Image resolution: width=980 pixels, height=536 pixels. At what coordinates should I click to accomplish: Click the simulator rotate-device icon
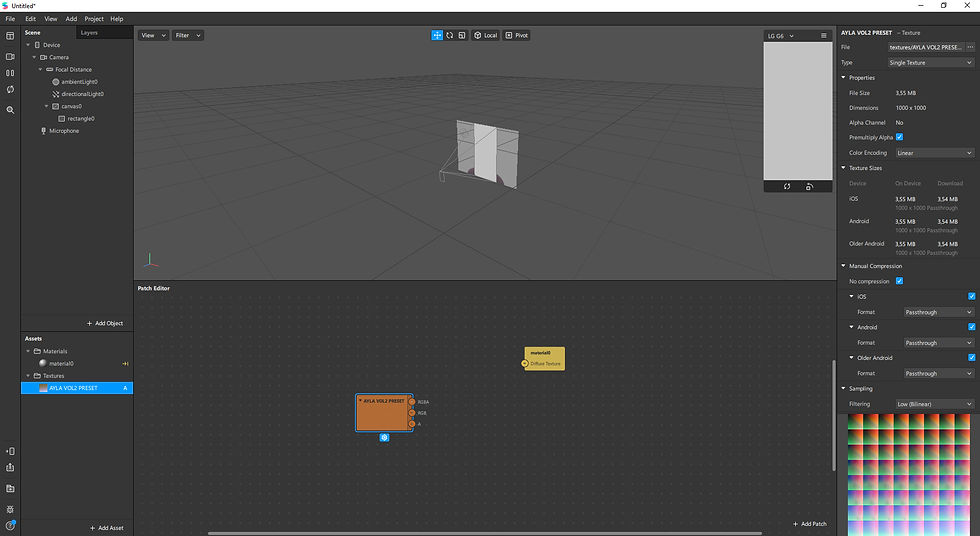click(809, 187)
